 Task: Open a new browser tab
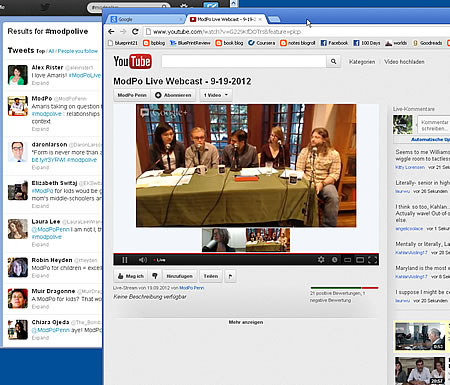pyautogui.click(x=274, y=19)
